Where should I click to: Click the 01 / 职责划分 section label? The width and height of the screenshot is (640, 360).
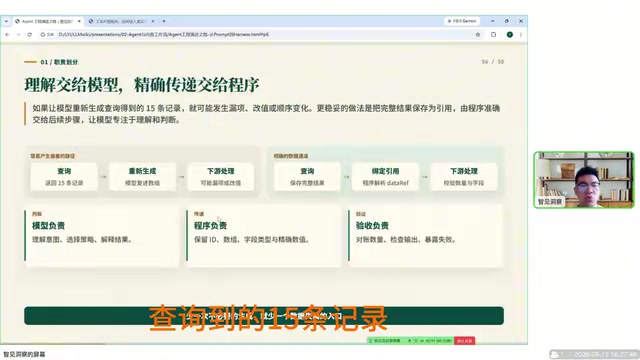click(x=59, y=62)
